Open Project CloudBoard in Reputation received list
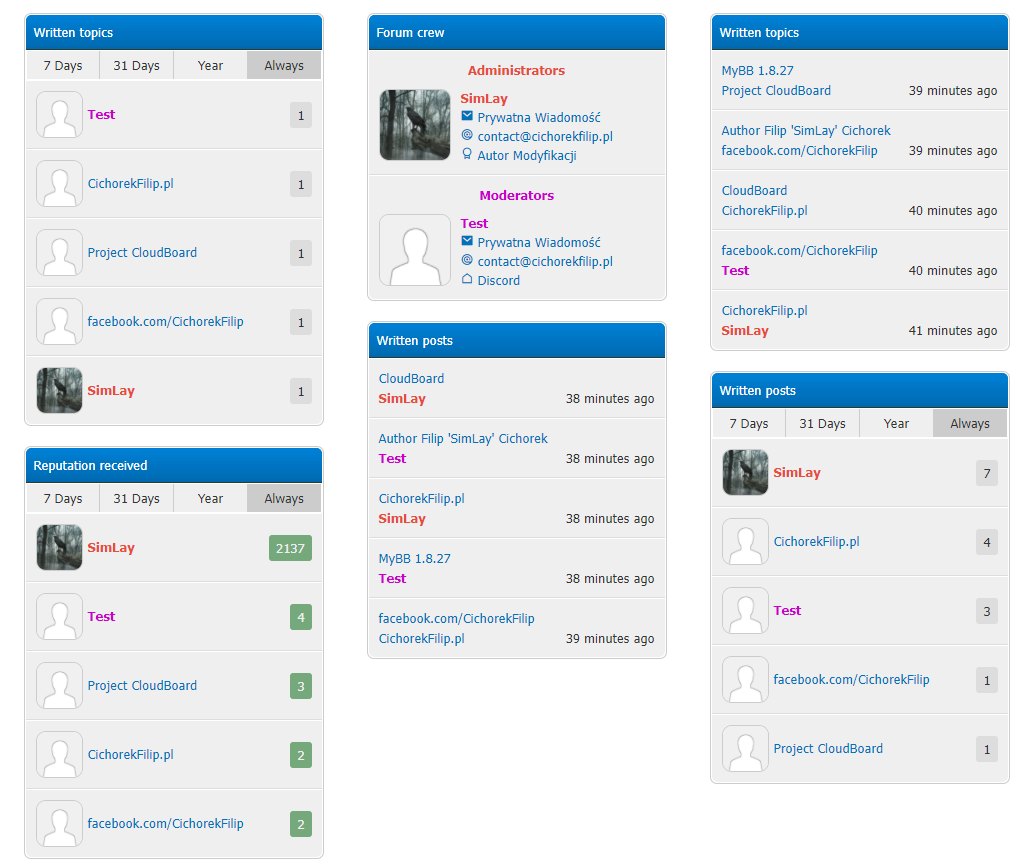 (142, 686)
